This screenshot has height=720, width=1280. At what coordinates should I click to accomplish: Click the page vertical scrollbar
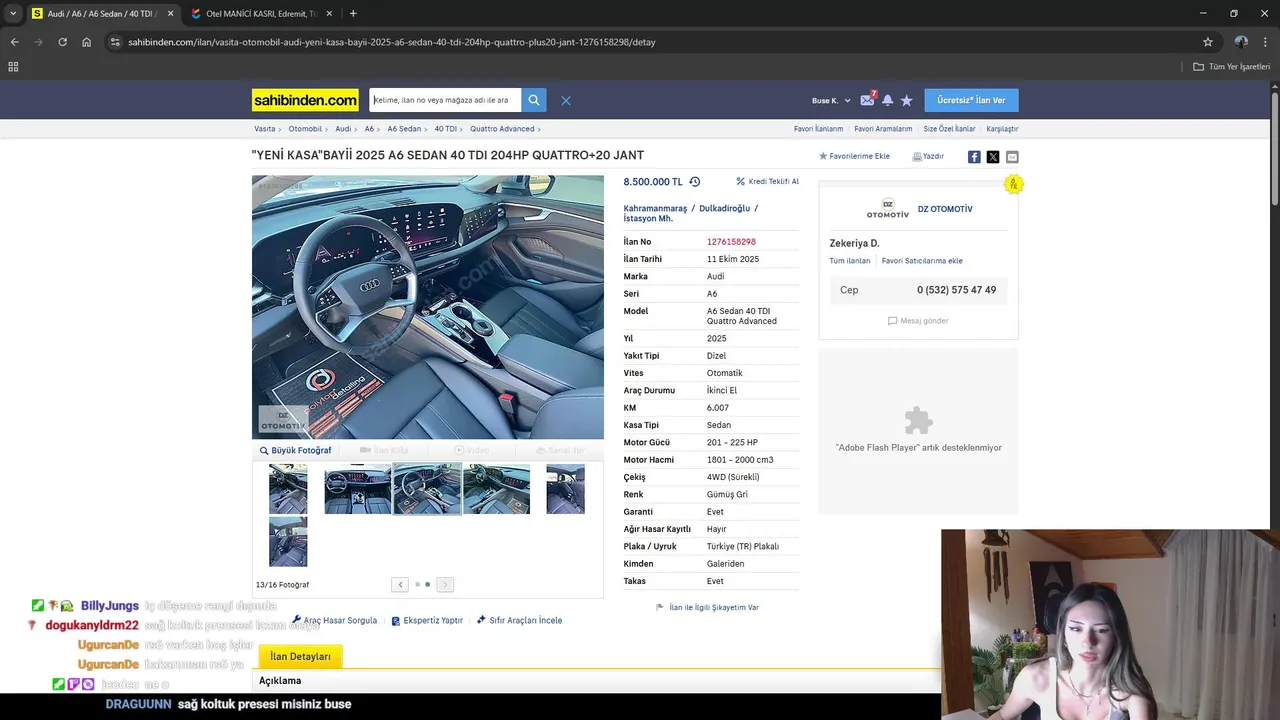click(x=1275, y=150)
